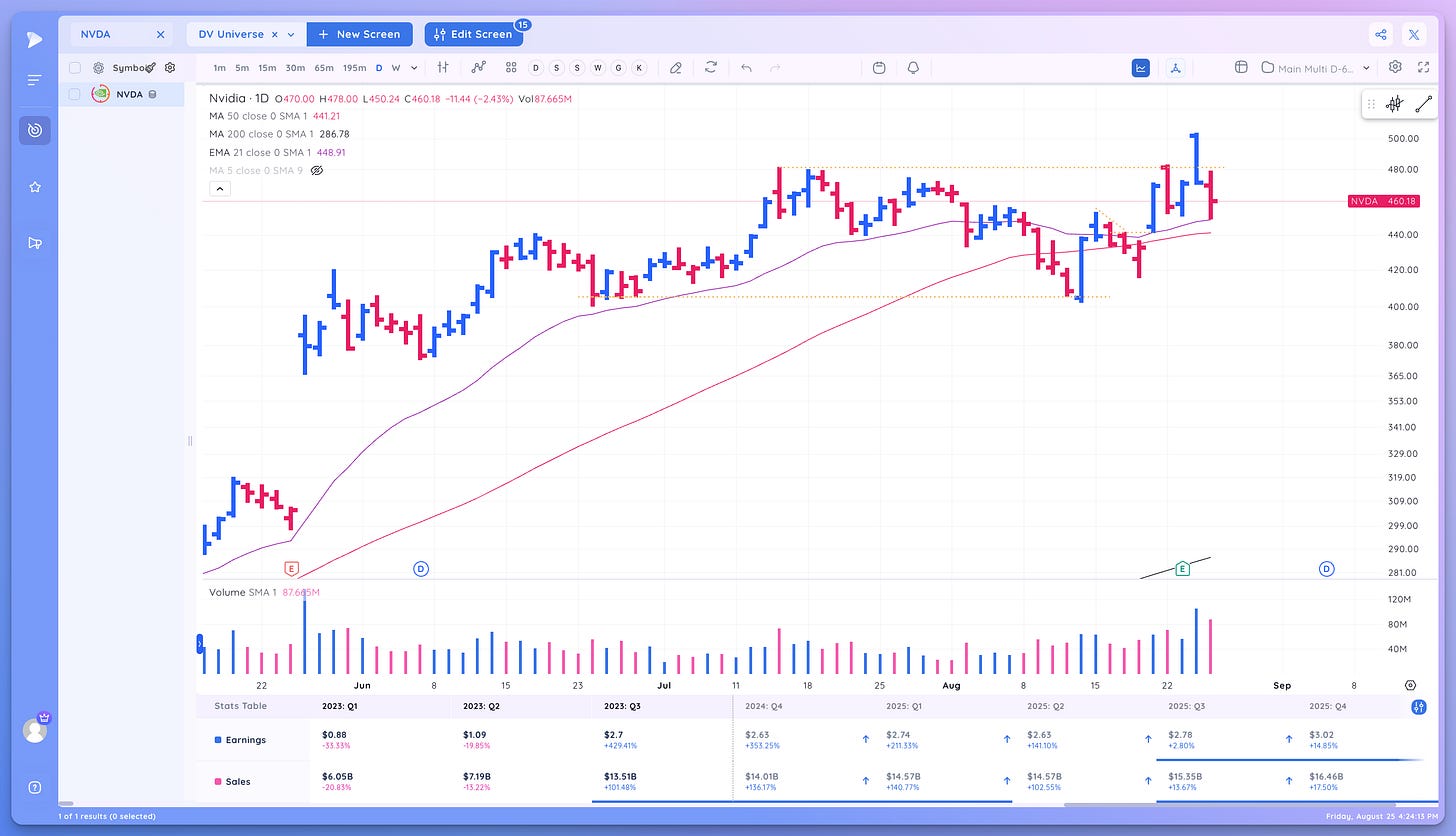Select the radar scanner sidebar icon

tap(35, 130)
